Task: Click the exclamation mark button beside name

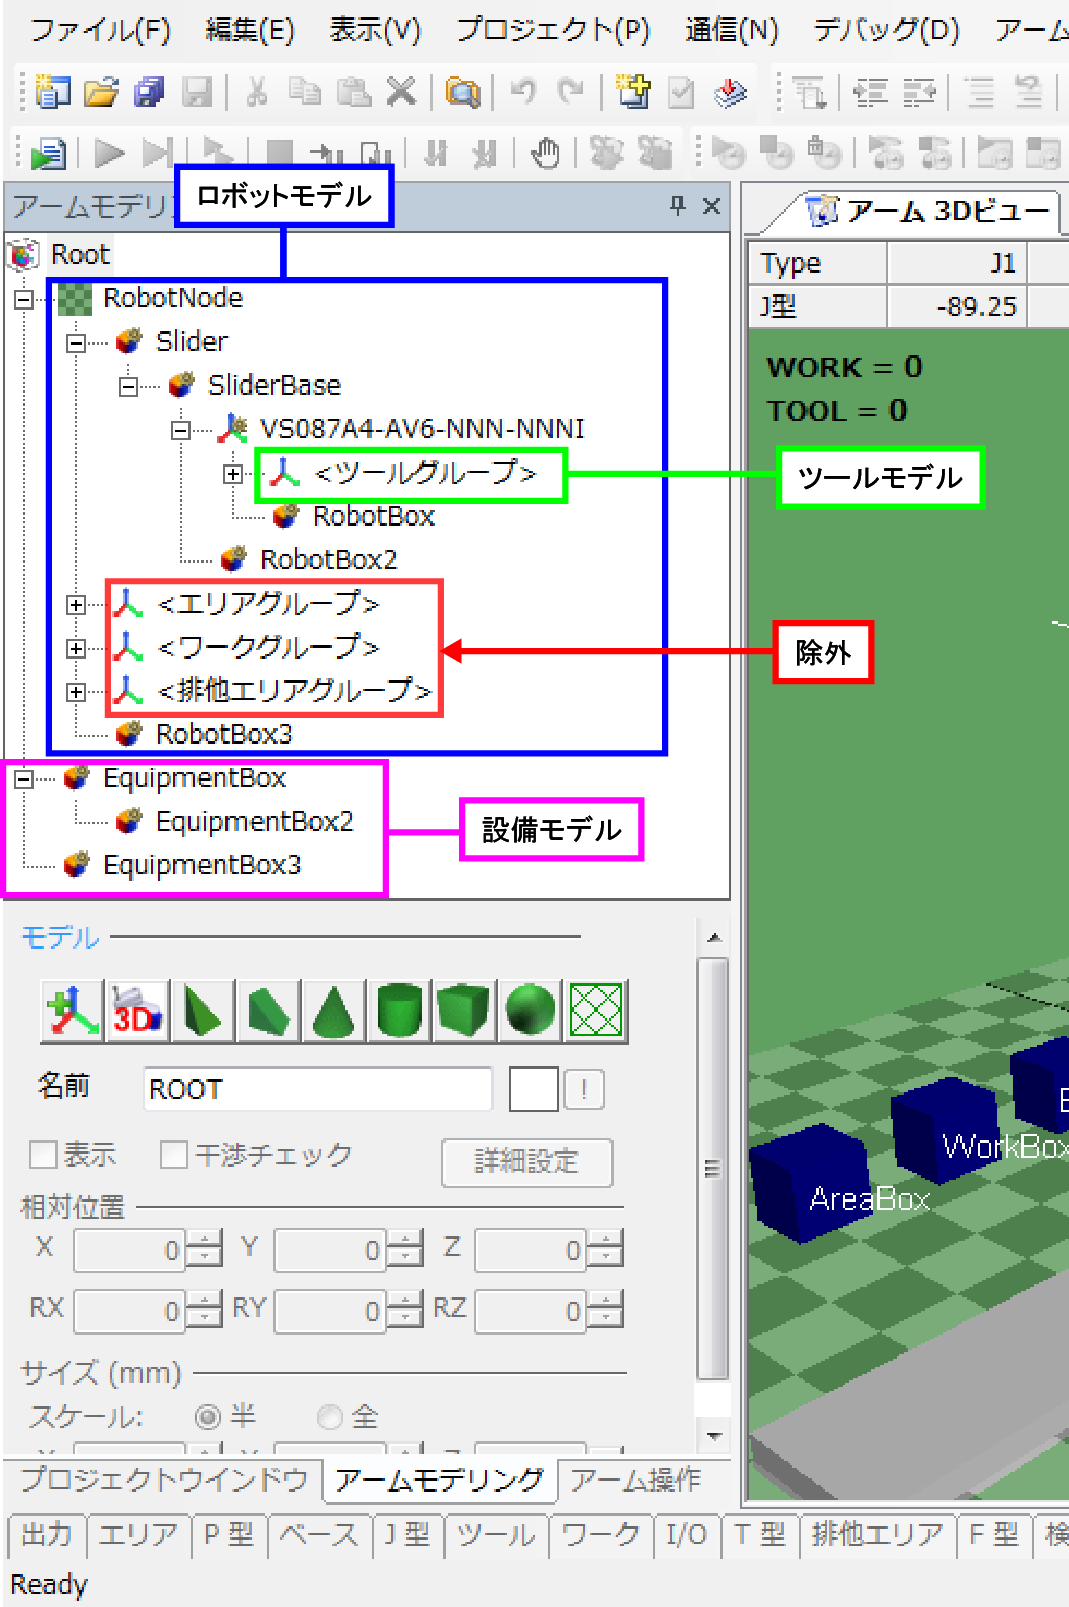Action: [x=584, y=1089]
